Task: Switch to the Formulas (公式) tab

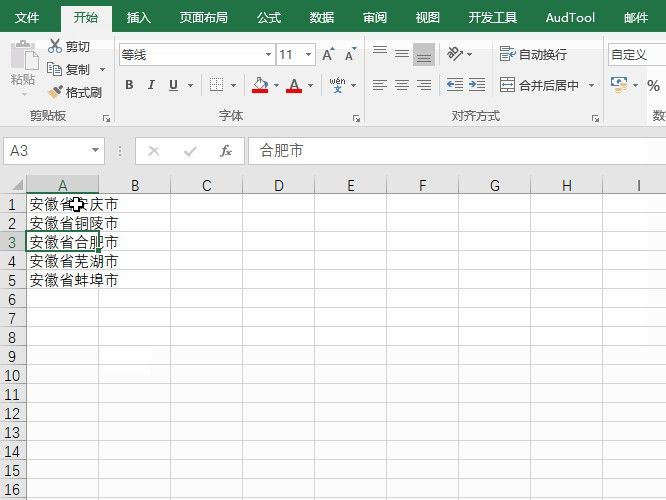Action: click(x=269, y=17)
